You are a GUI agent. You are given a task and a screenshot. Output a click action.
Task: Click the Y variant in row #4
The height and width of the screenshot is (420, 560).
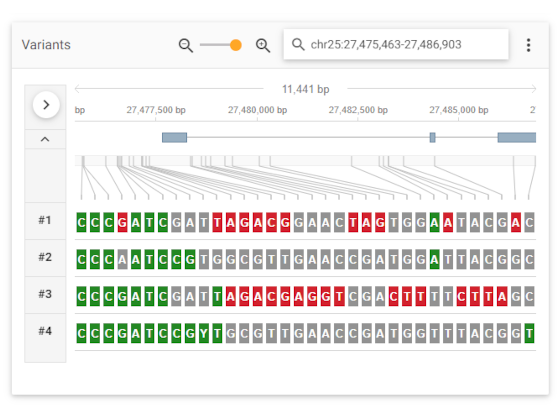coord(204,334)
